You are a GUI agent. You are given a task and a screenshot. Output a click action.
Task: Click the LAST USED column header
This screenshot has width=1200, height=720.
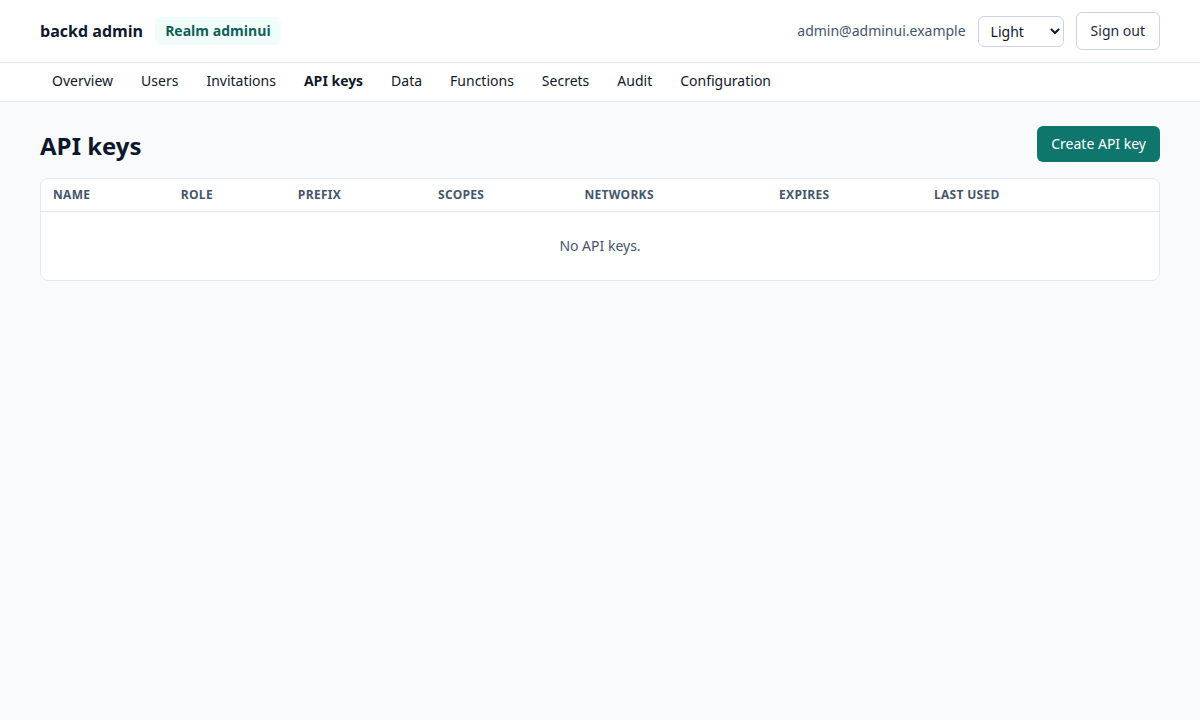click(966, 195)
